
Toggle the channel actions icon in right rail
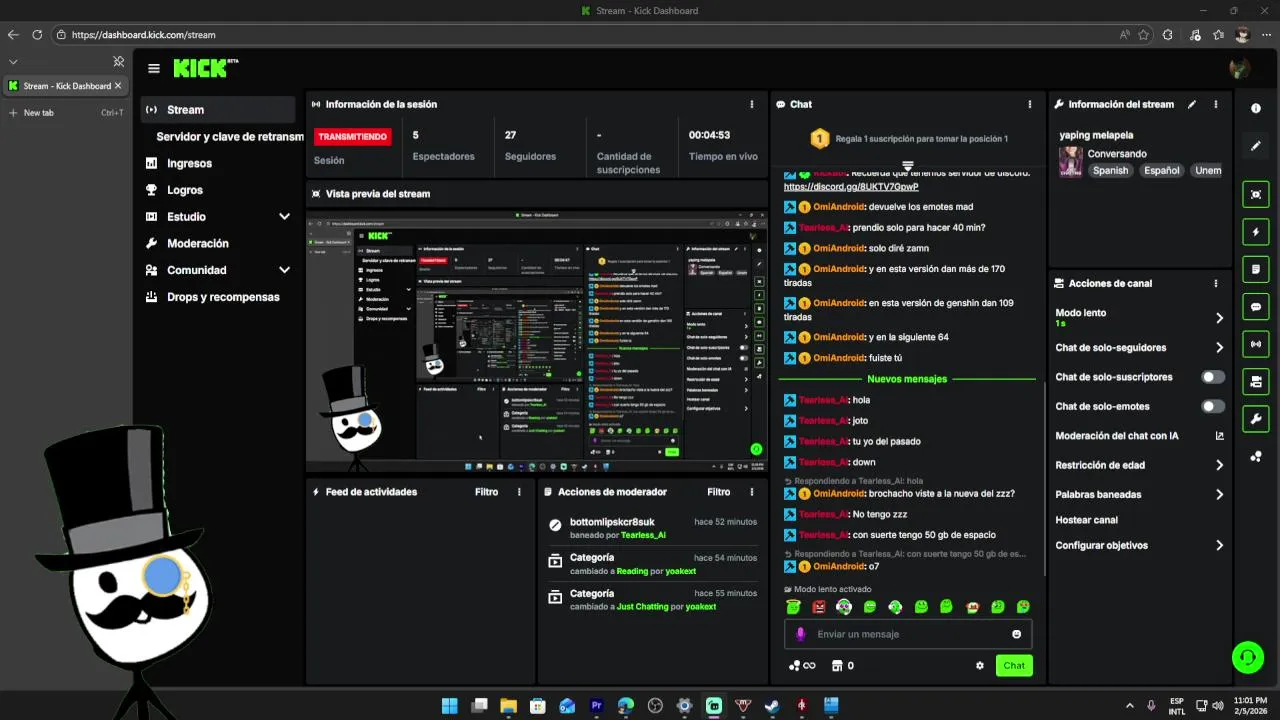pos(1256,381)
